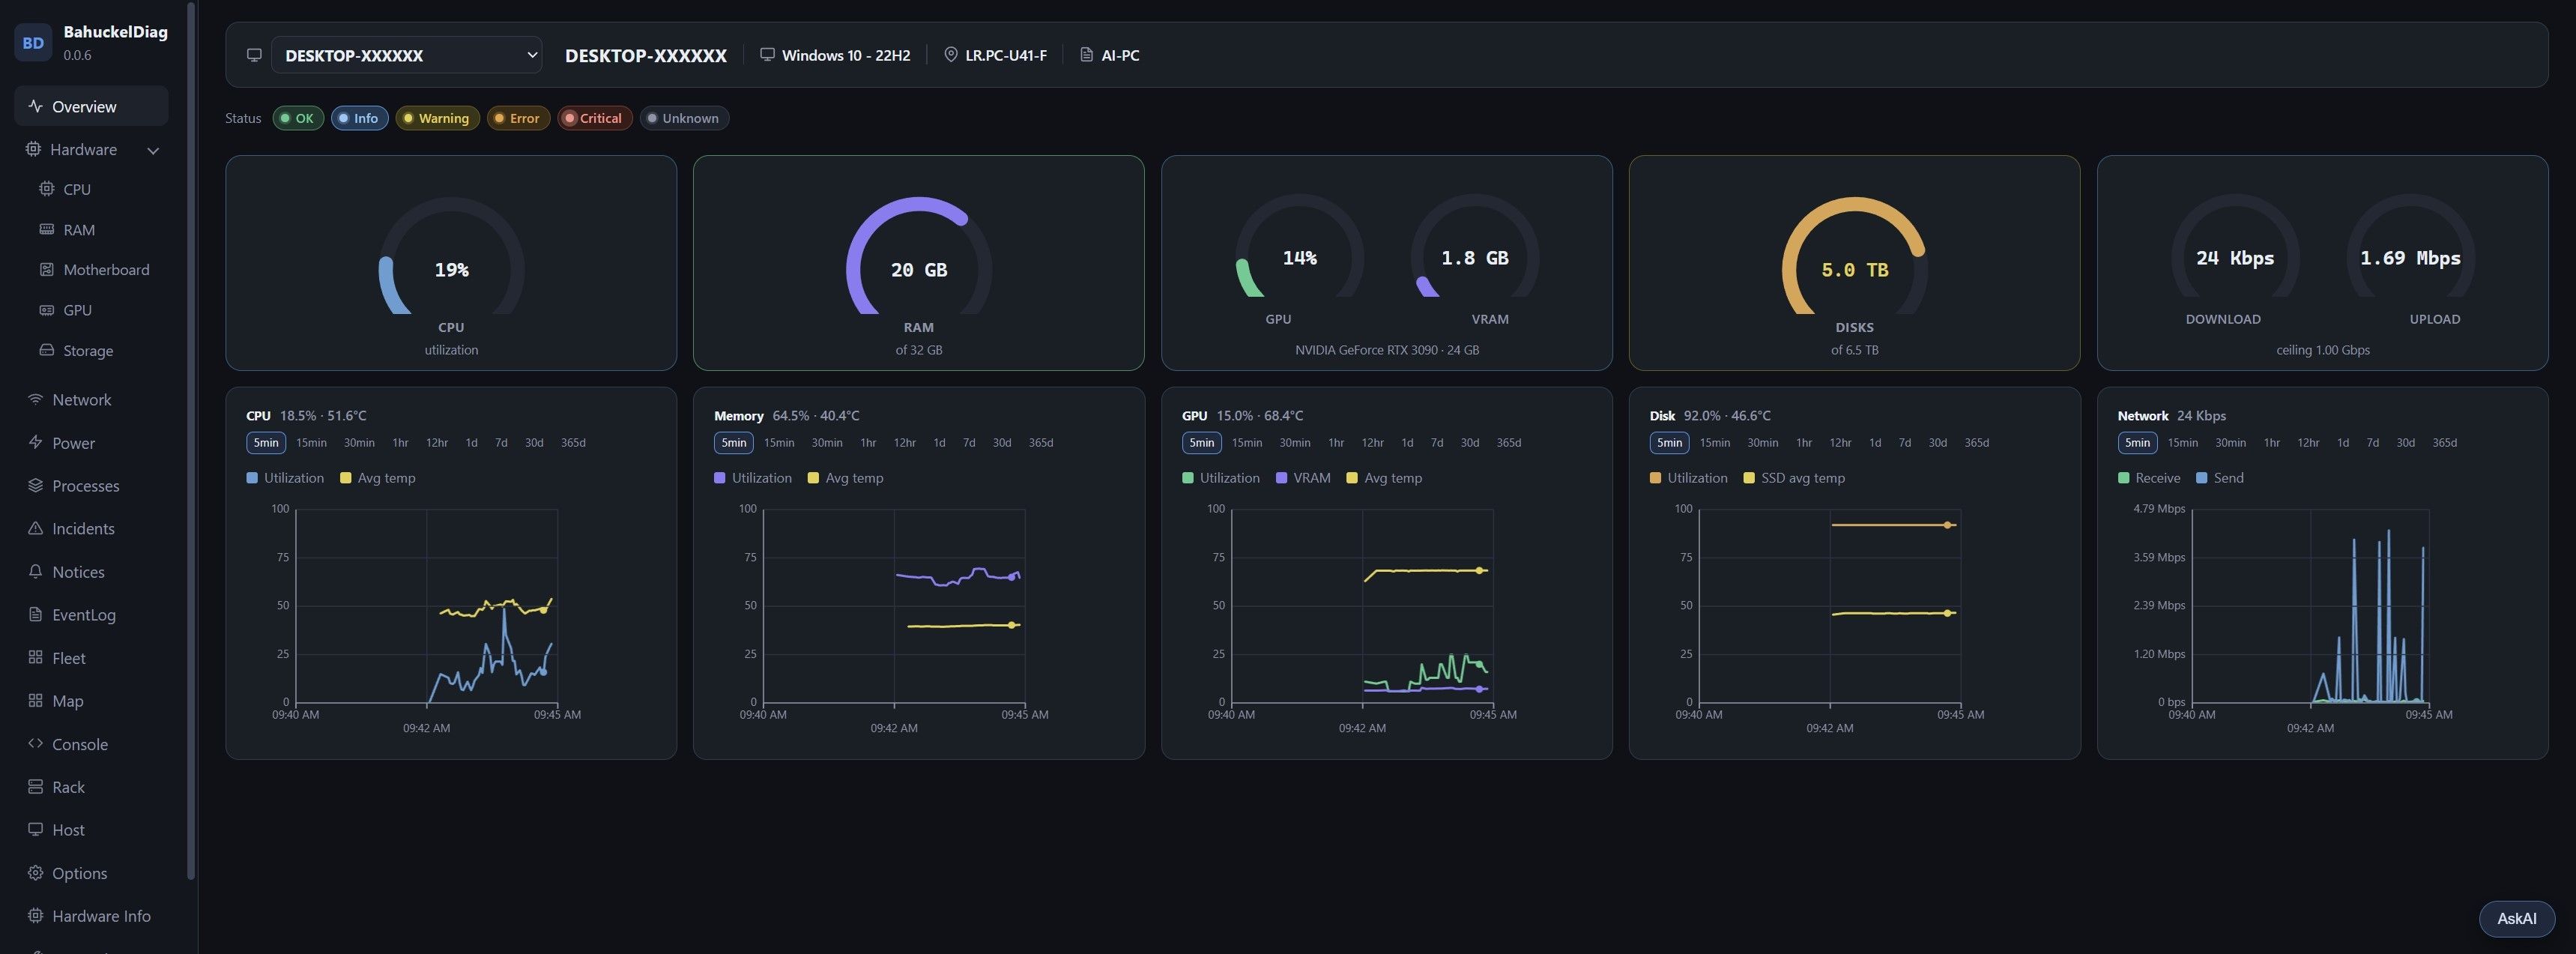2576x954 pixels.
Task: Select 7d range on GPU chart
Action: point(1436,442)
